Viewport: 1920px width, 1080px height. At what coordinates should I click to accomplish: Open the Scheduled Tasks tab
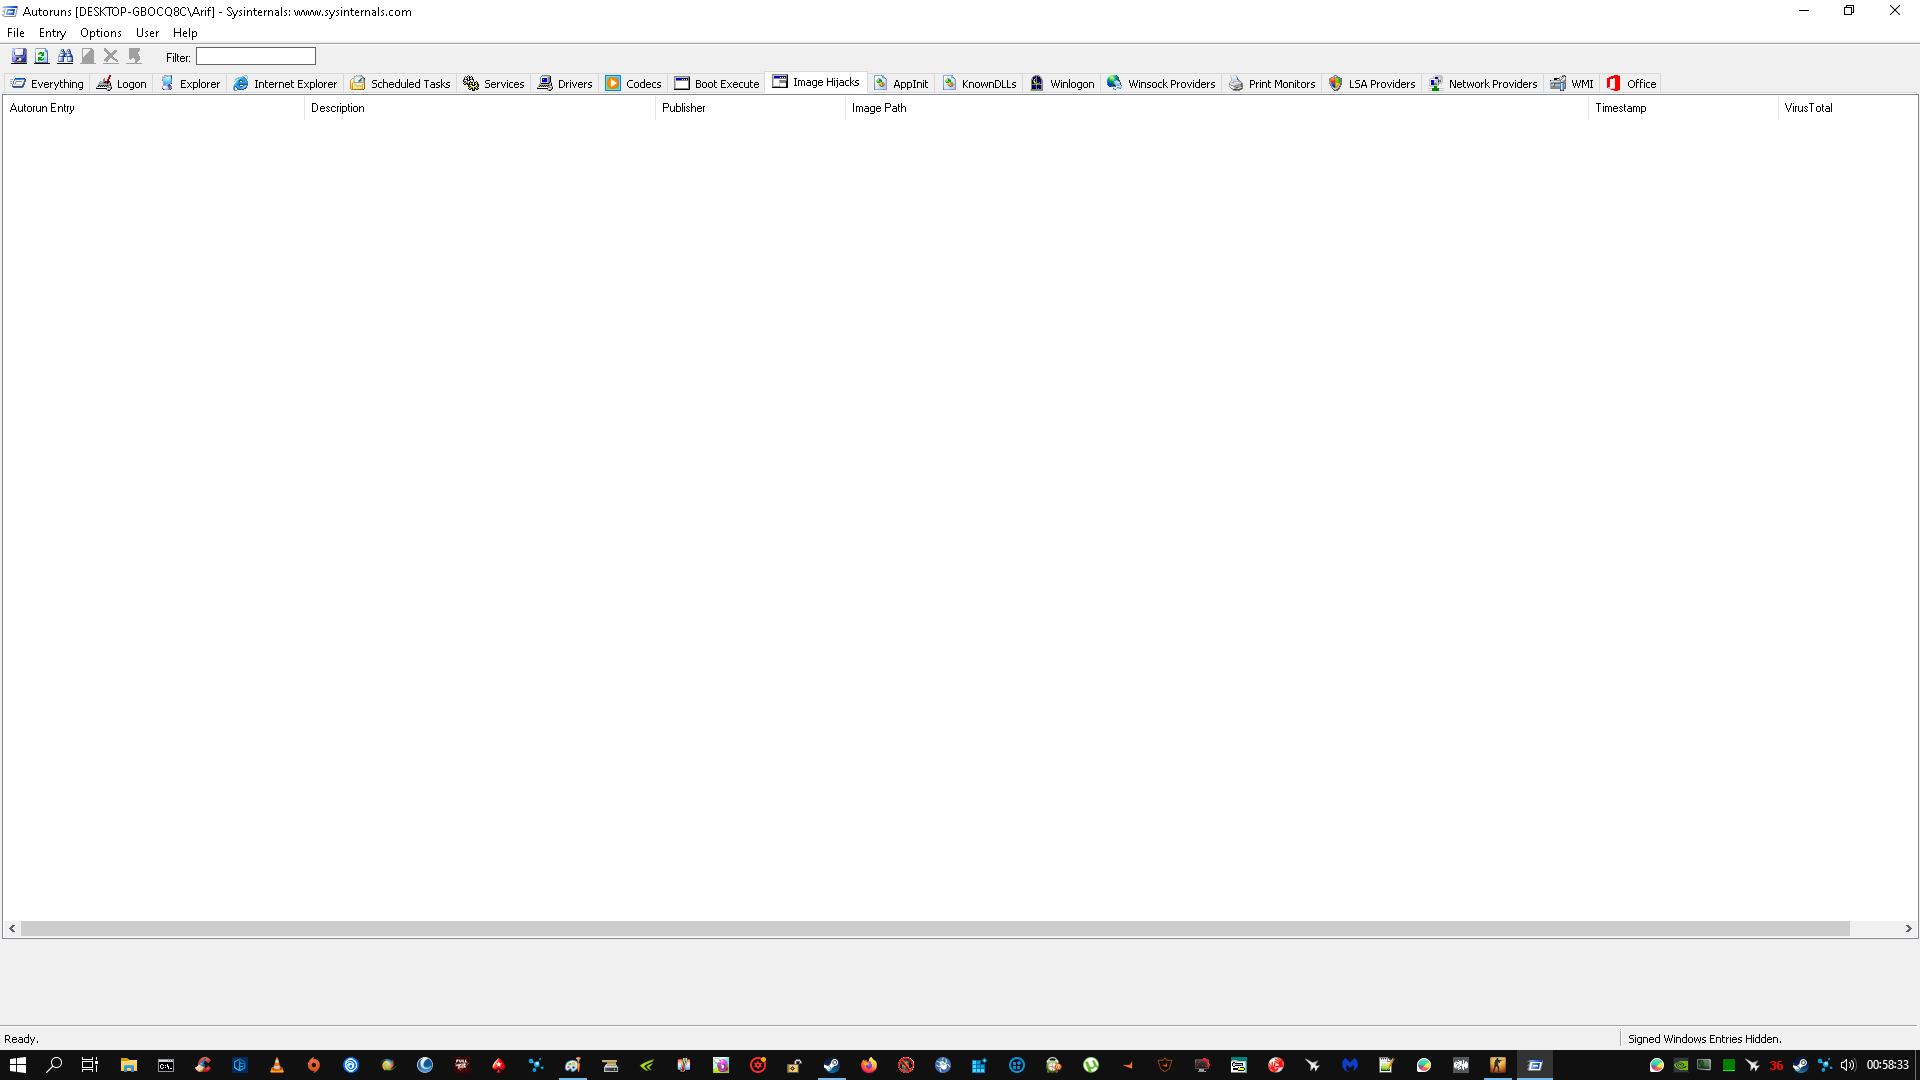coord(400,84)
